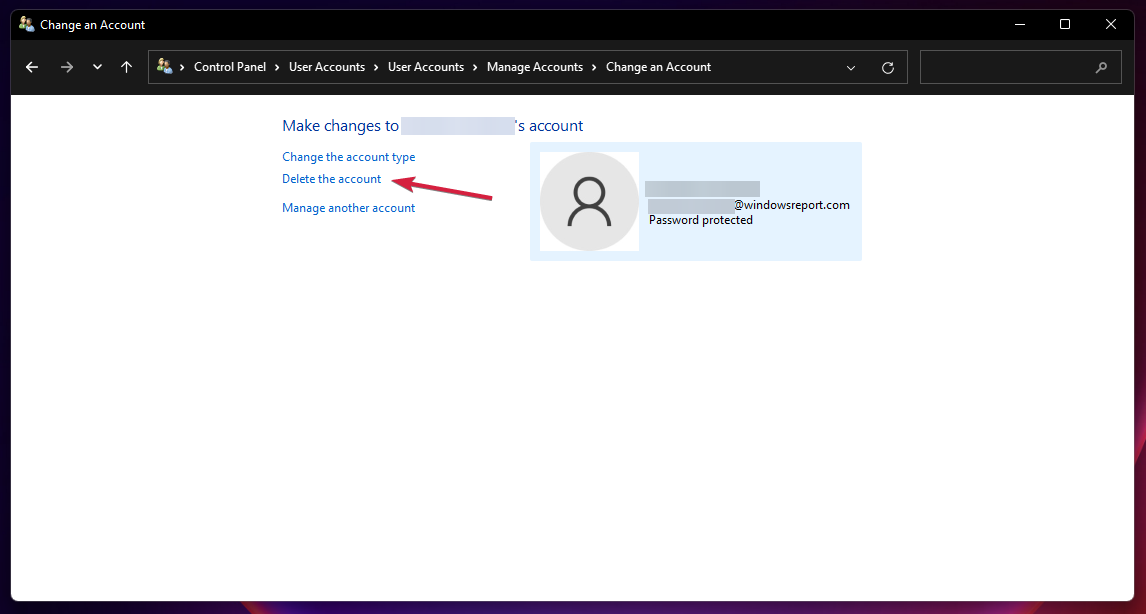Click the title bar User Accounts icon

pos(26,24)
